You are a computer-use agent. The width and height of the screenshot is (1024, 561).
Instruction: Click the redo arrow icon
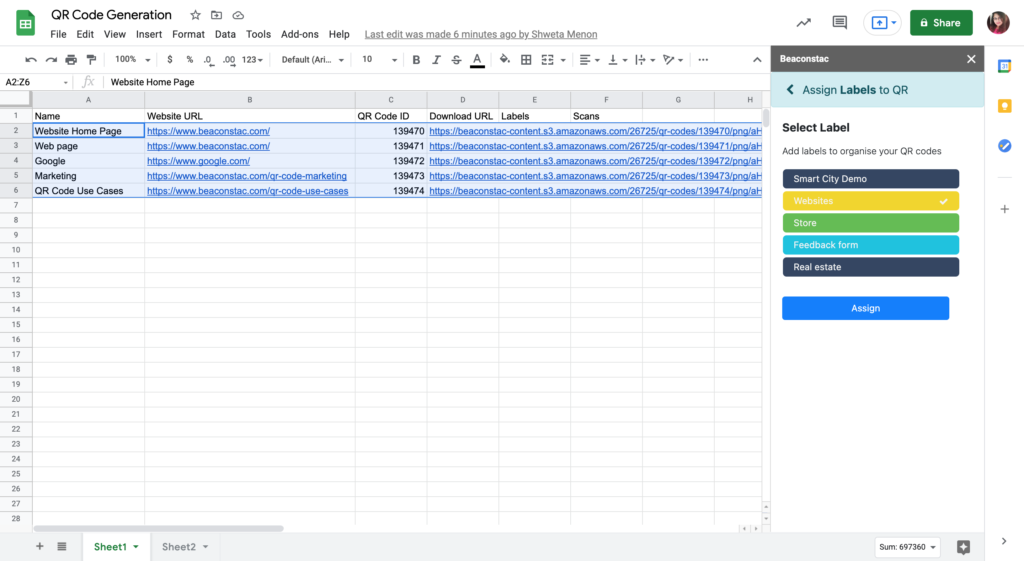coord(51,59)
